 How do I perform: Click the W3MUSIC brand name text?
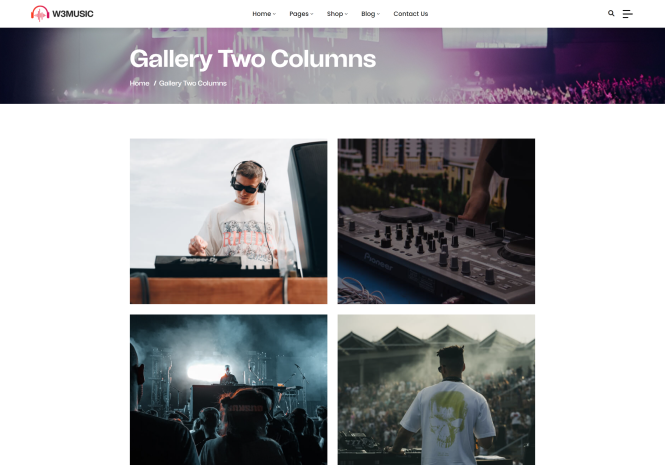tap(73, 14)
